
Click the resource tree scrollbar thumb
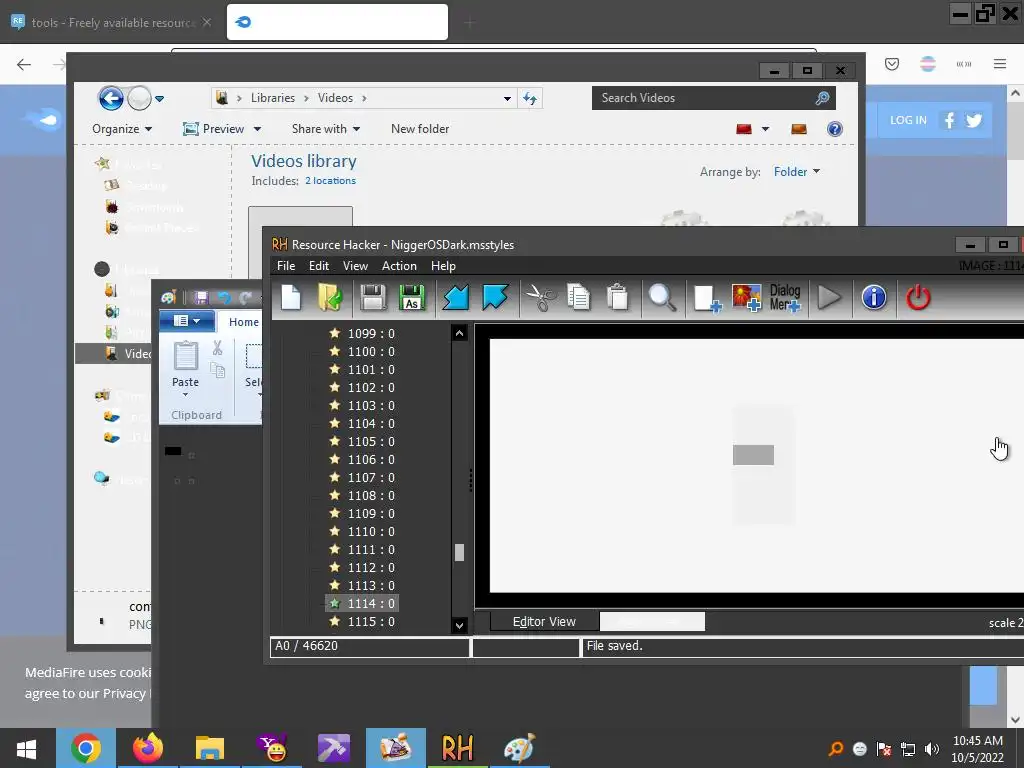point(459,552)
